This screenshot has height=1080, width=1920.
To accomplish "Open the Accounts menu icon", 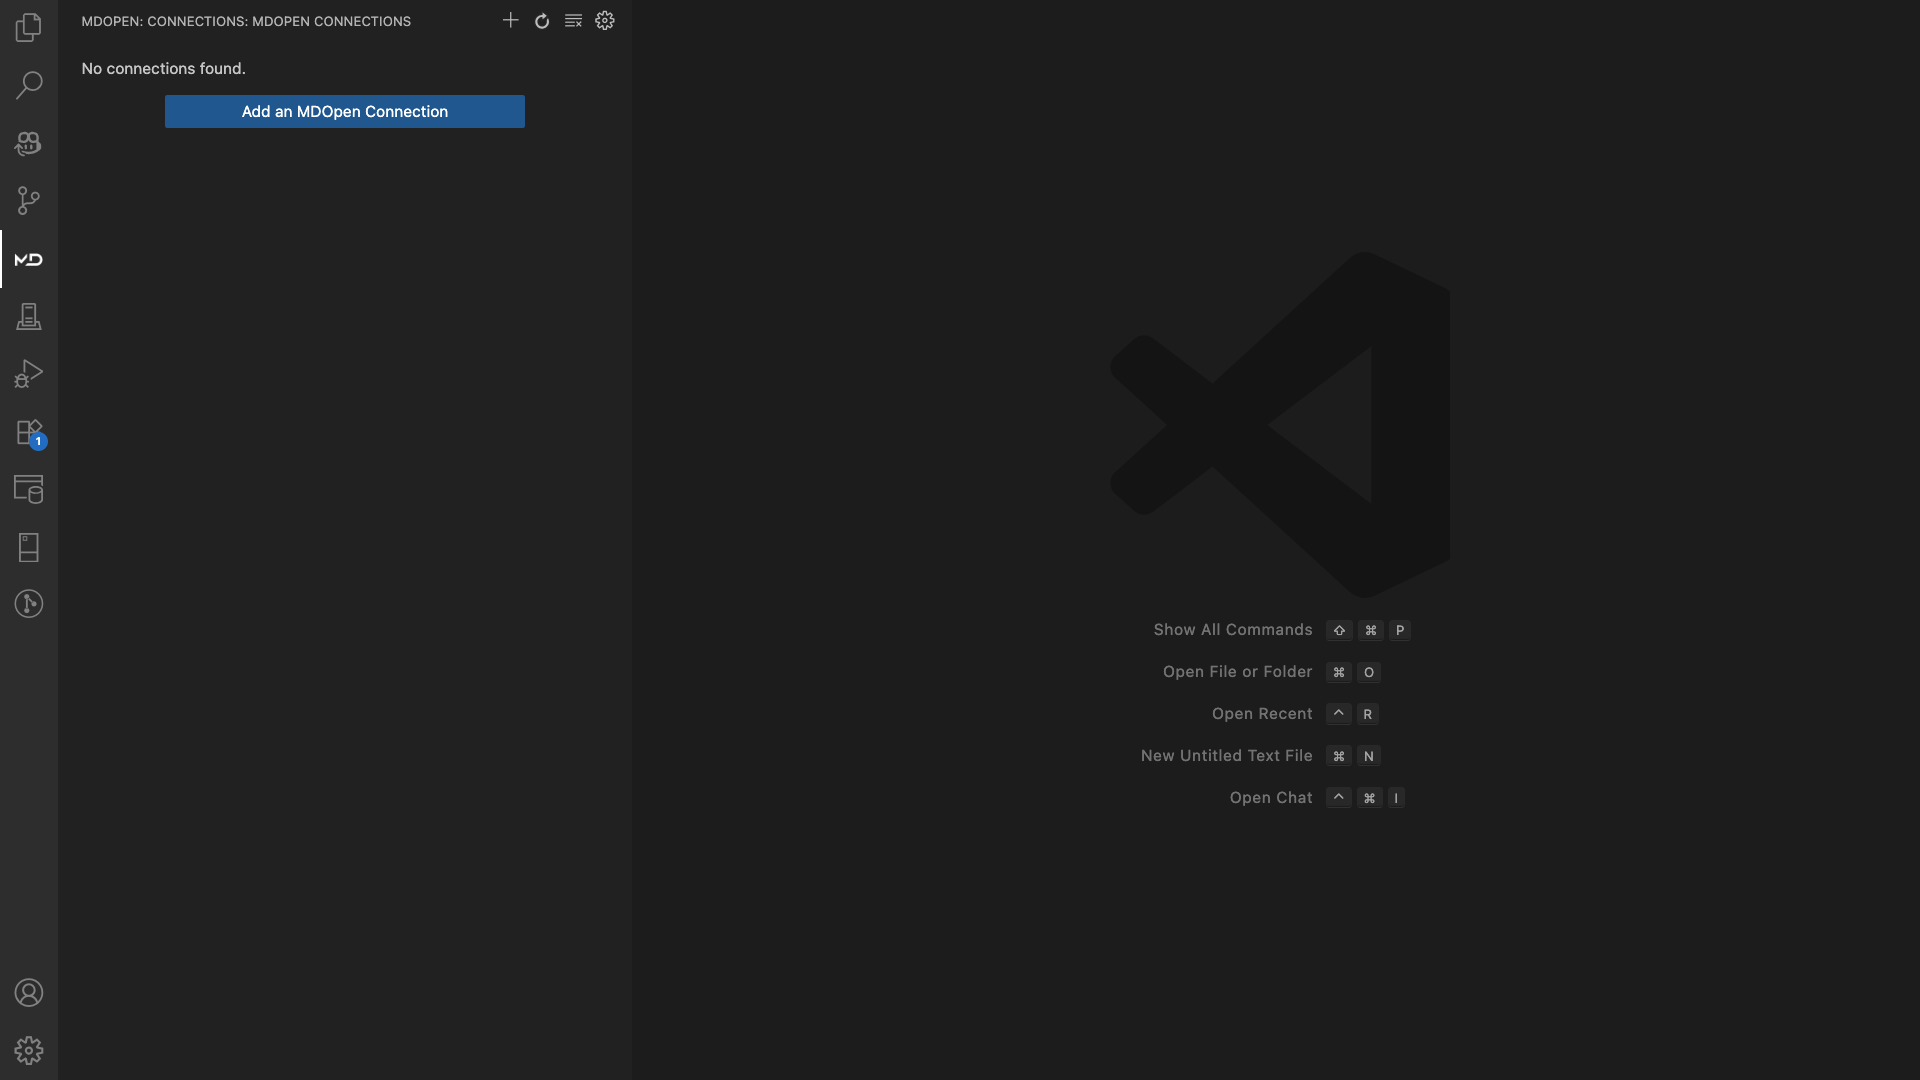I will tap(28, 993).
